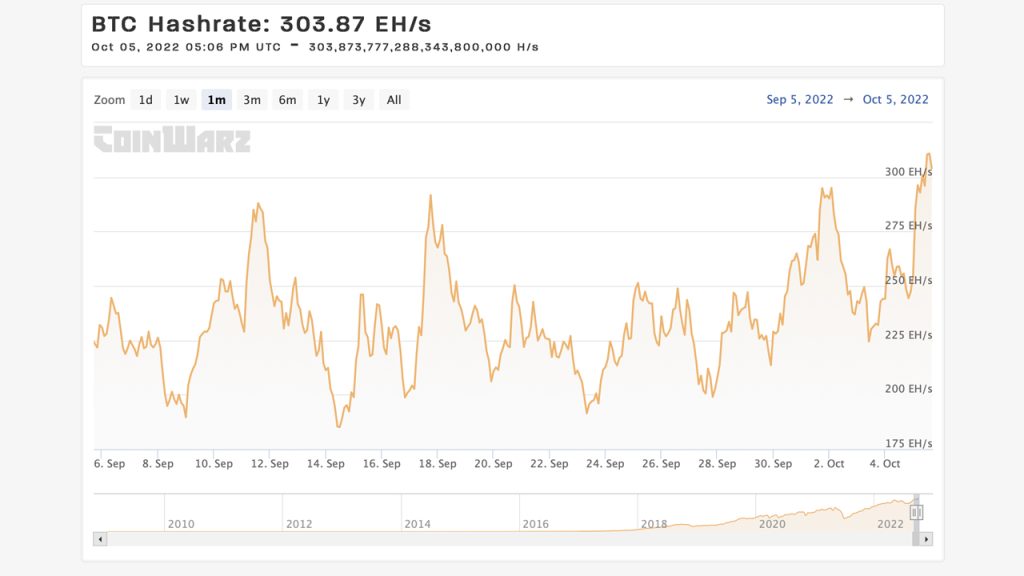Image resolution: width=1024 pixels, height=576 pixels.
Task: Click the 200 EH/s axis label
Action: (908, 389)
